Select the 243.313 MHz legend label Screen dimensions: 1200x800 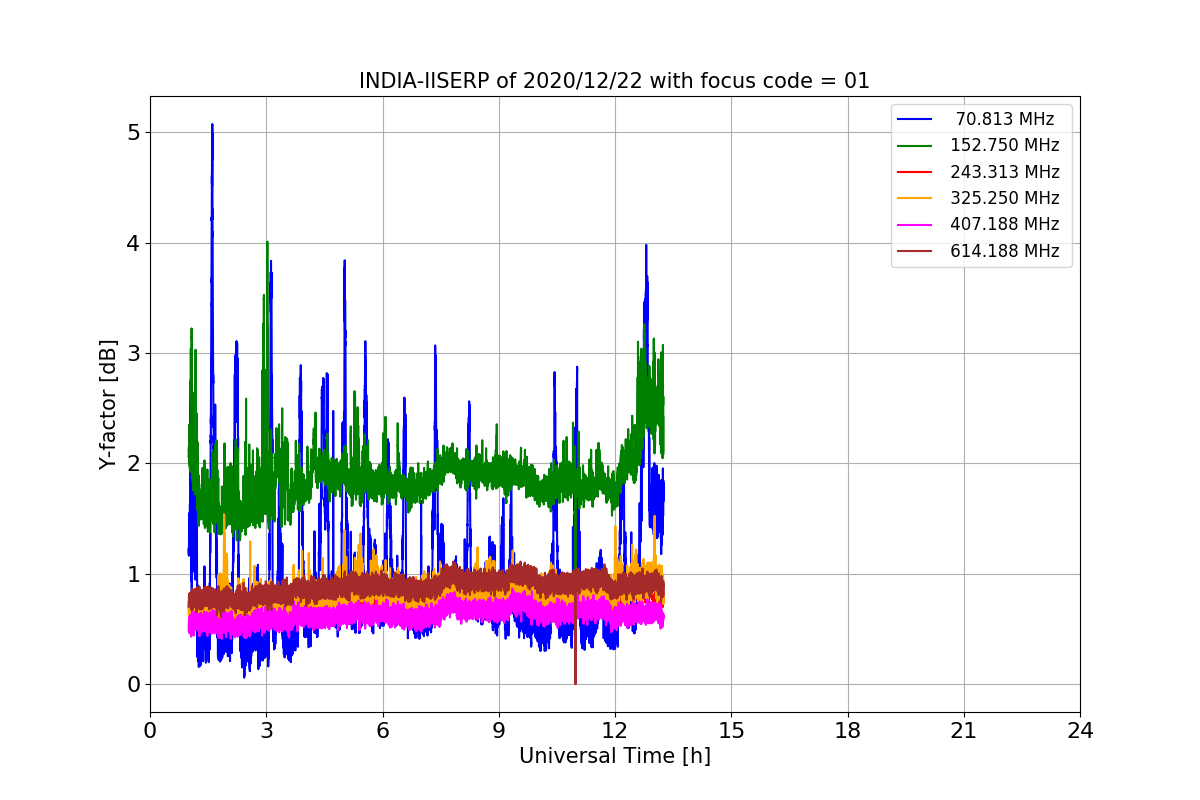[x=1004, y=172]
